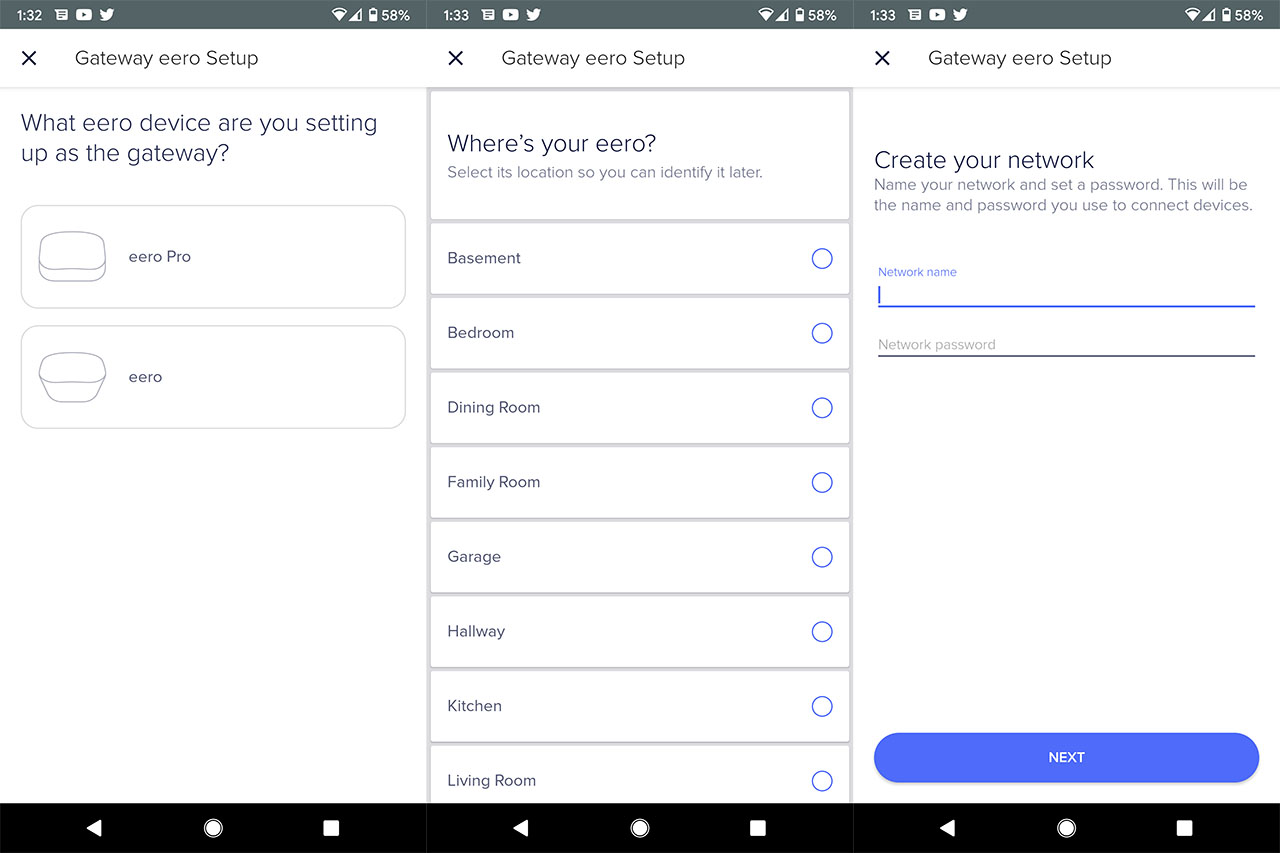Screen dimensions: 1280x853
Task: Tap the eero Pro device illustration
Action: [72, 256]
